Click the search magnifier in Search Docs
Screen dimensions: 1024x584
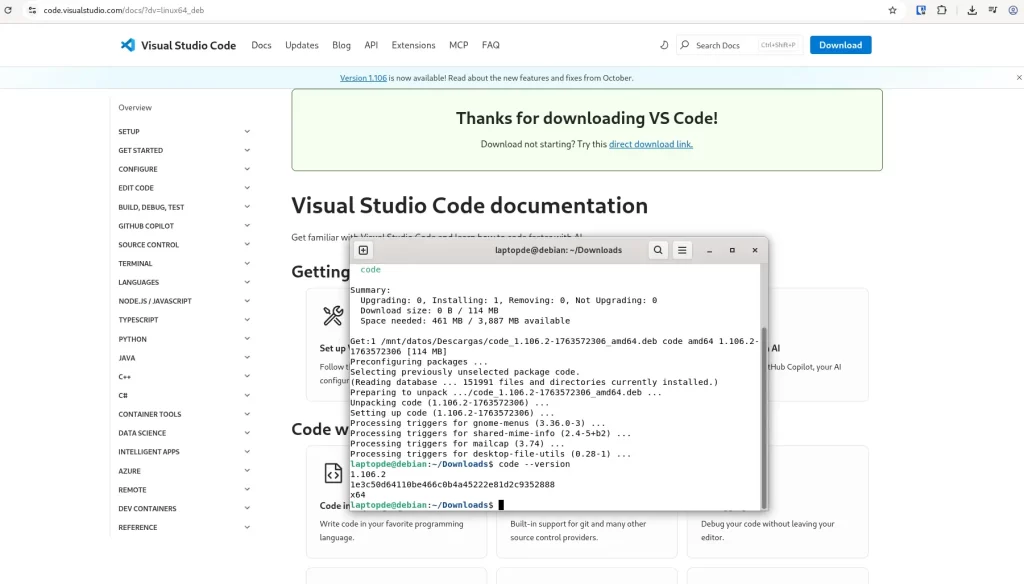coord(684,45)
